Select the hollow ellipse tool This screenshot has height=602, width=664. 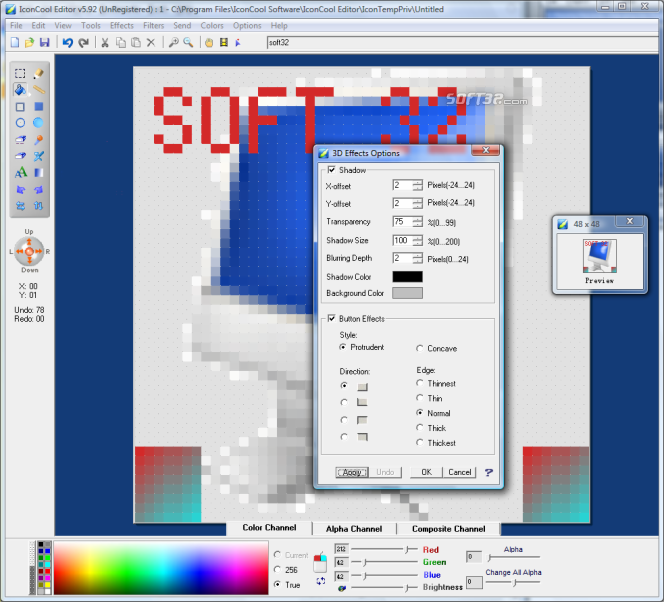coord(20,123)
